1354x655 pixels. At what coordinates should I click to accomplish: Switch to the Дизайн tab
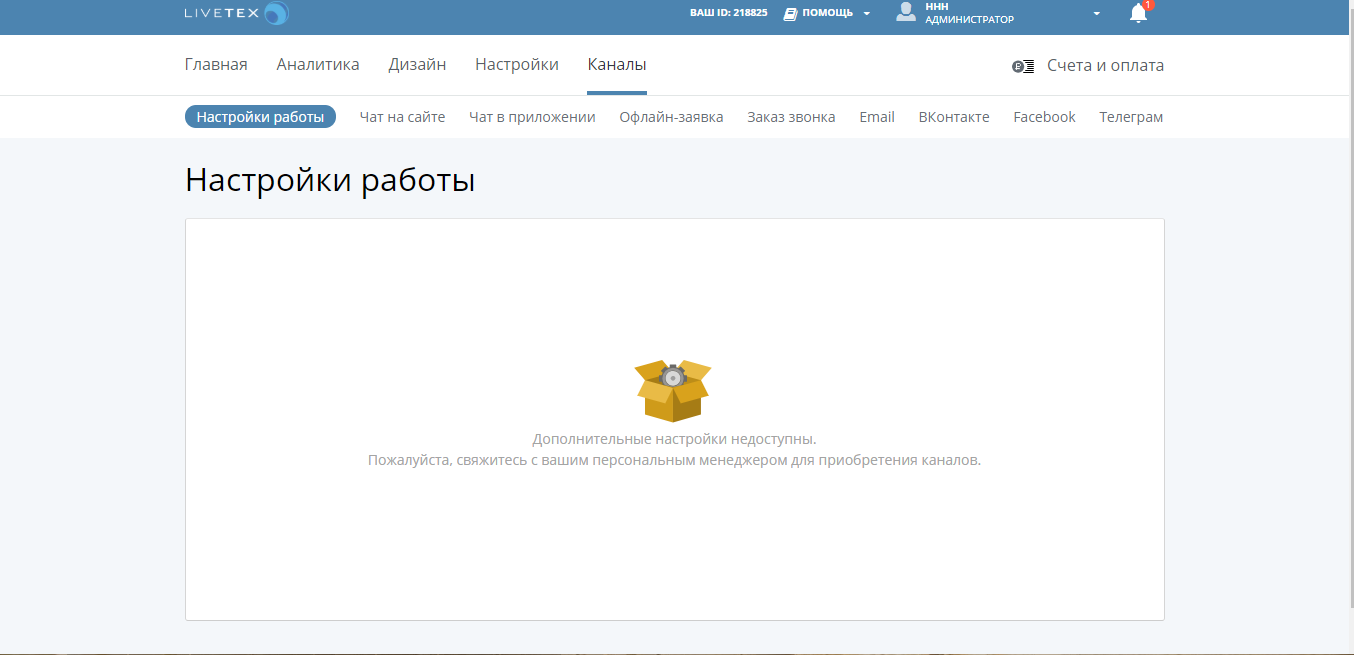(x=416, y=64)
